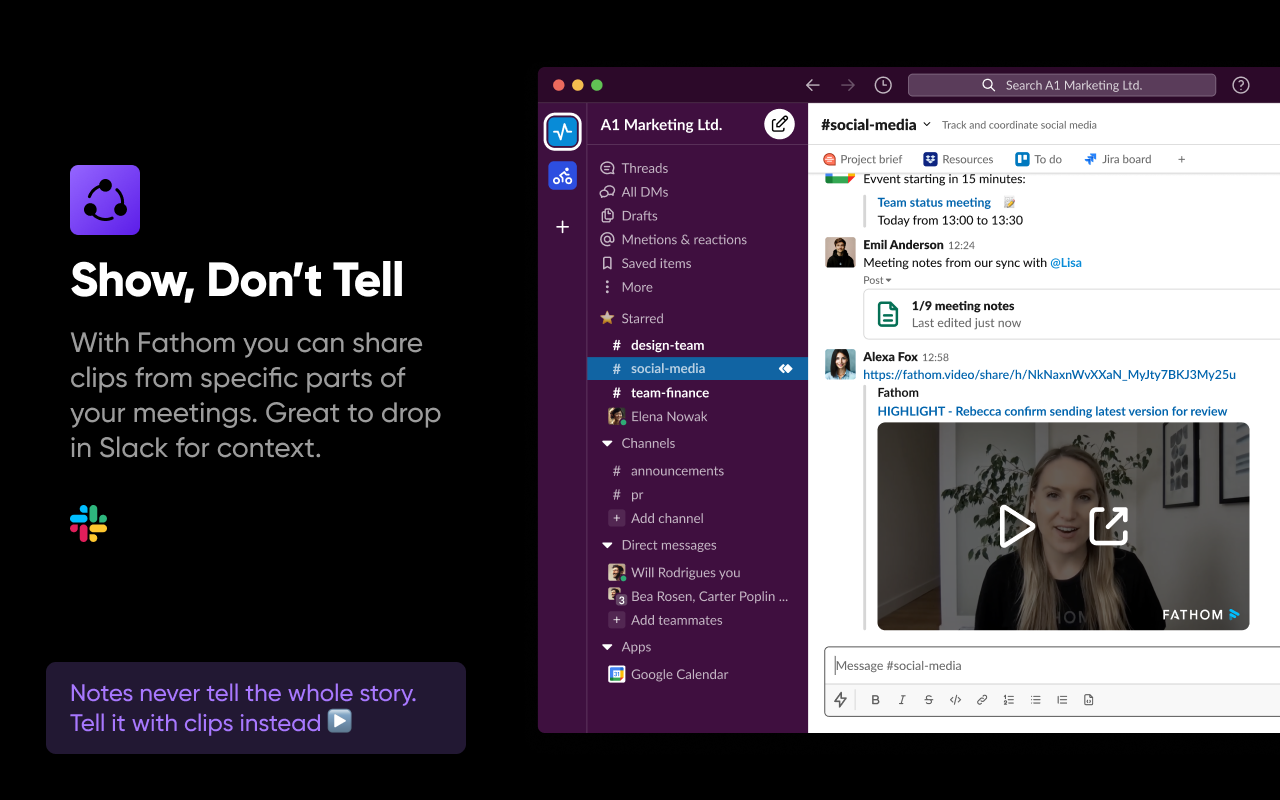Open the help question mark icon
Screen dimensions: 1280x800
pyautogui.click(x=1241, y=85)
